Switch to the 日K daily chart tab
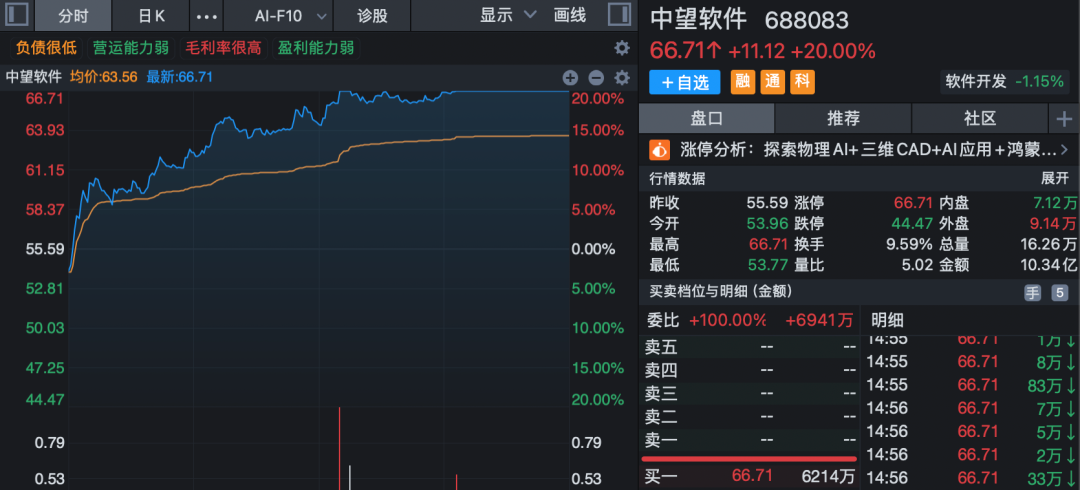Image resolution: width=1080 pixels, height=490 pixels. pos(152,15)
